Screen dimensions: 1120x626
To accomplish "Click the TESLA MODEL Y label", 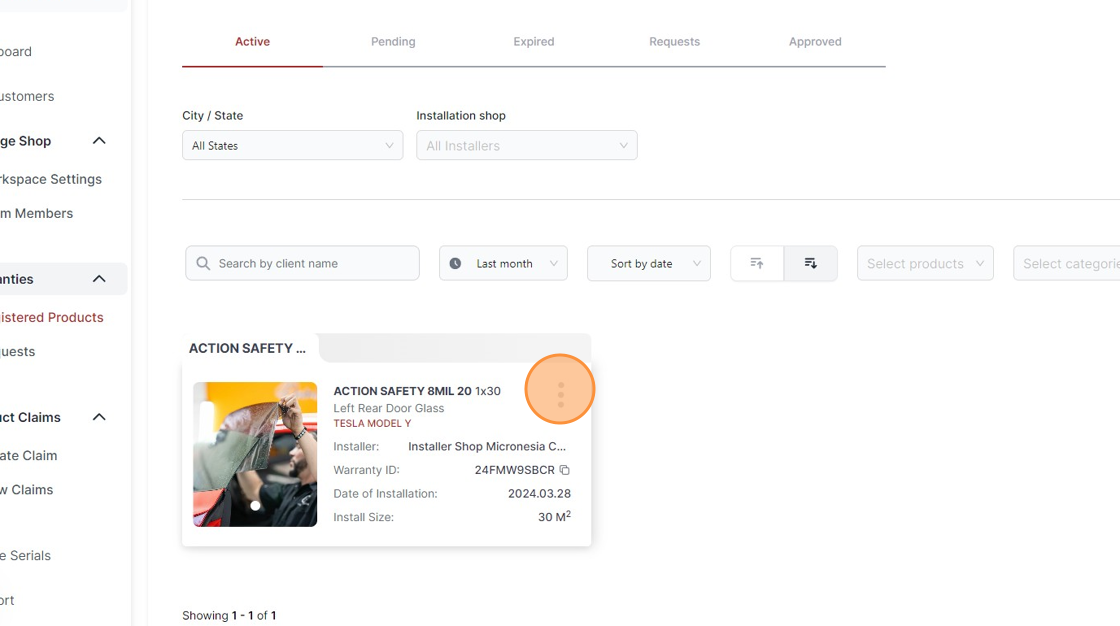I will coord(372,423).
